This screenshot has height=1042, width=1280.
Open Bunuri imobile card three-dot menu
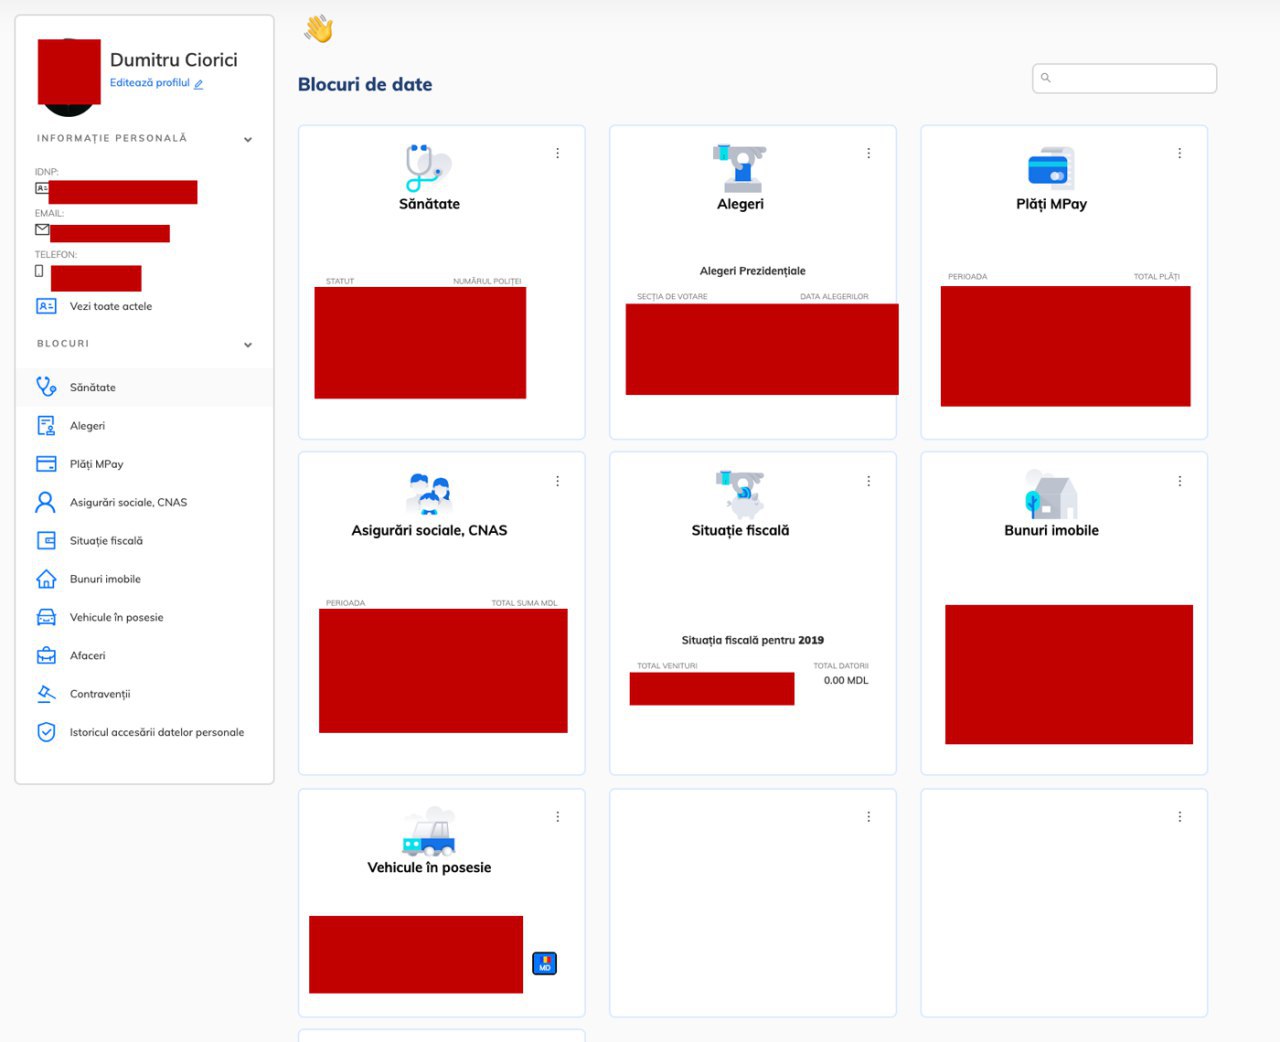pos(1180,481)
